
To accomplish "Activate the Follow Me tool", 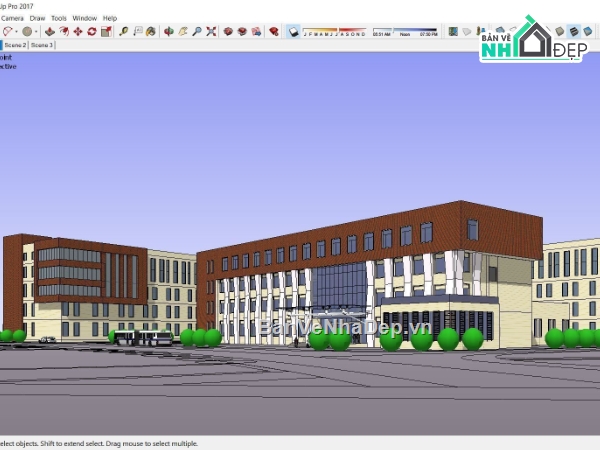I will point(64,31).
